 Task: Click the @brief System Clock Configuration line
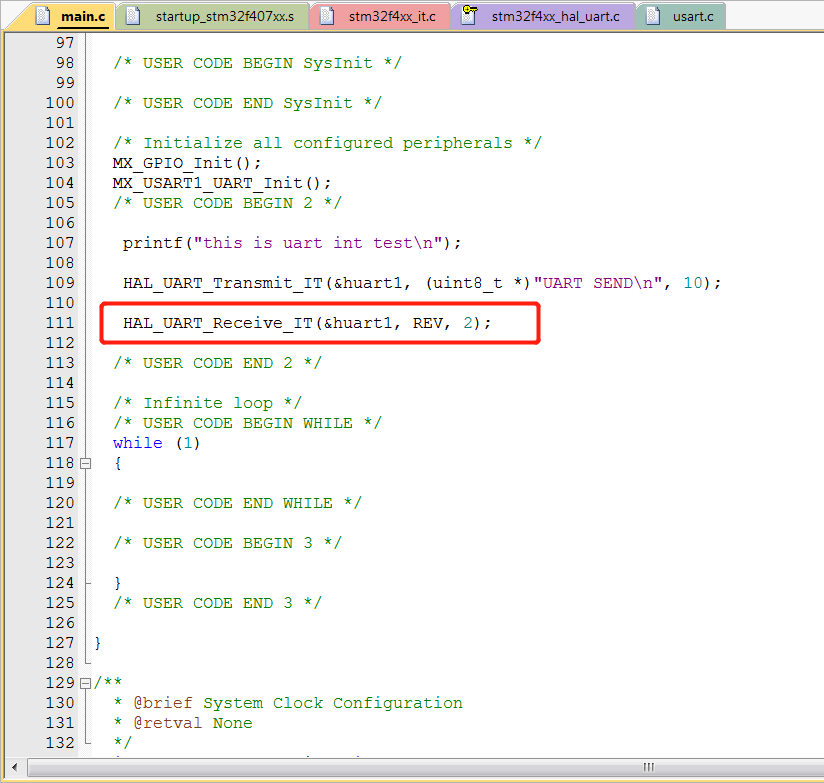tap(289, 703)
